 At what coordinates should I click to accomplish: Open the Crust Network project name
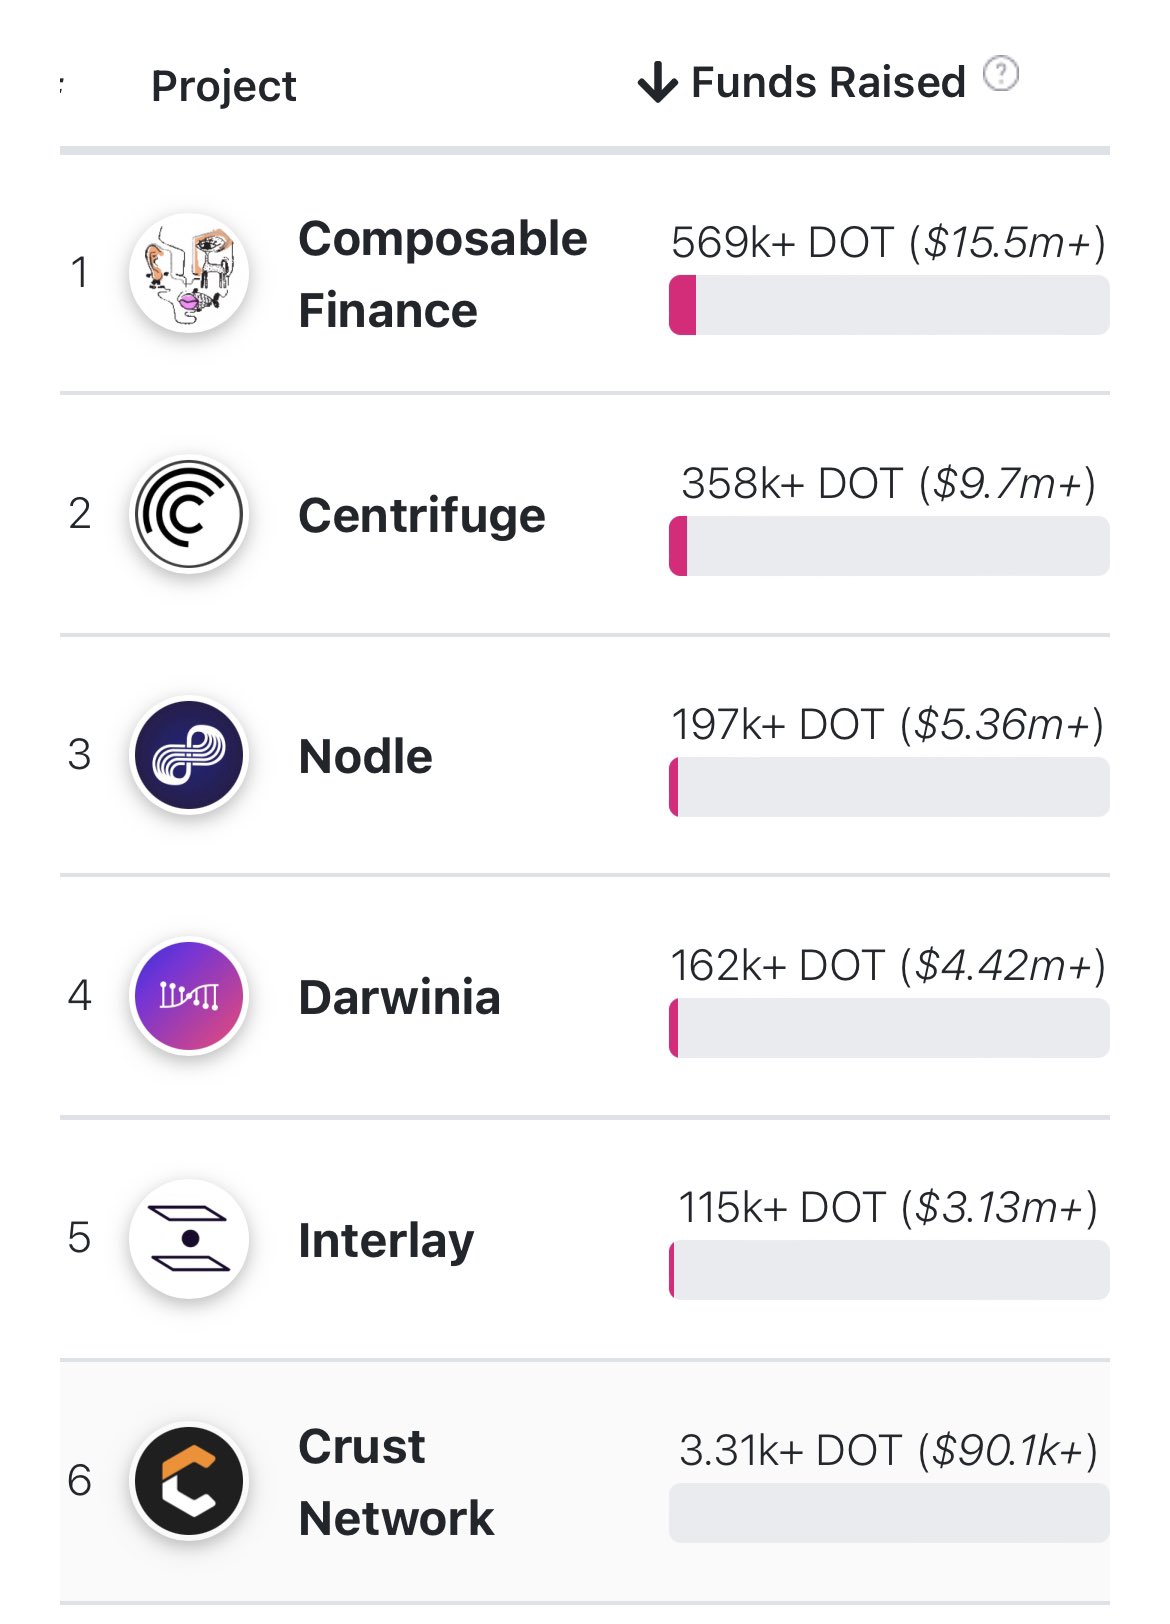click(397, 1482)
